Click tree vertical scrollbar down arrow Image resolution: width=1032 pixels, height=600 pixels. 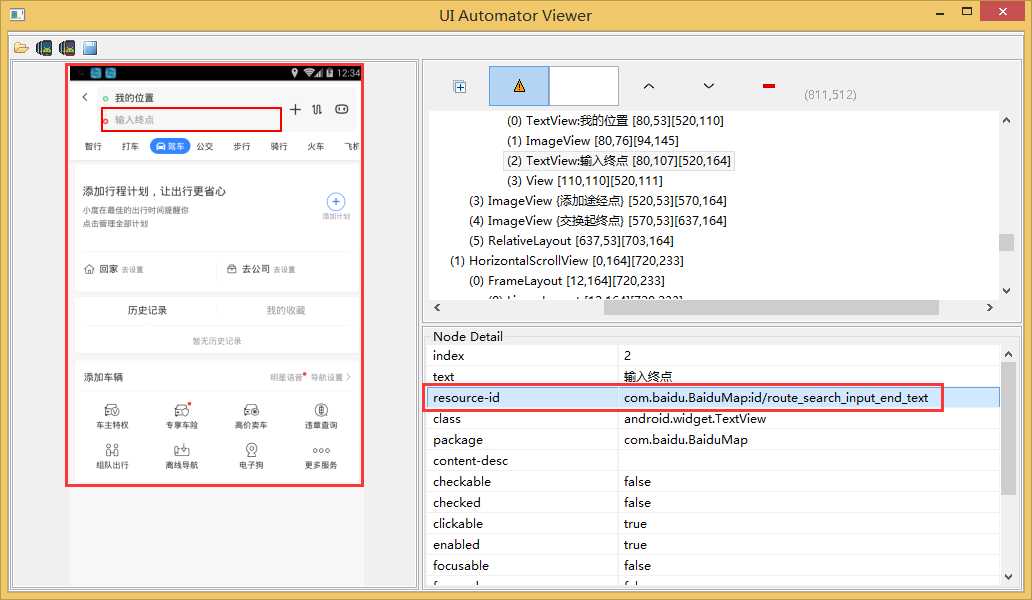pos(1006,291)
